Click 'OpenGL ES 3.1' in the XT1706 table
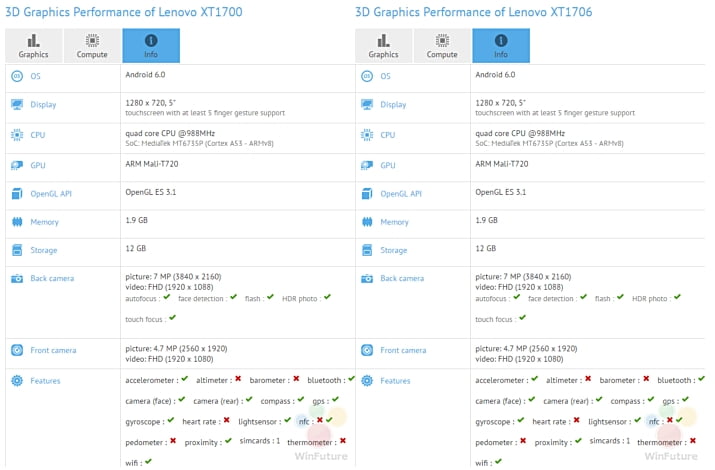This screenshot has width=715, height=470. point(500,192)
